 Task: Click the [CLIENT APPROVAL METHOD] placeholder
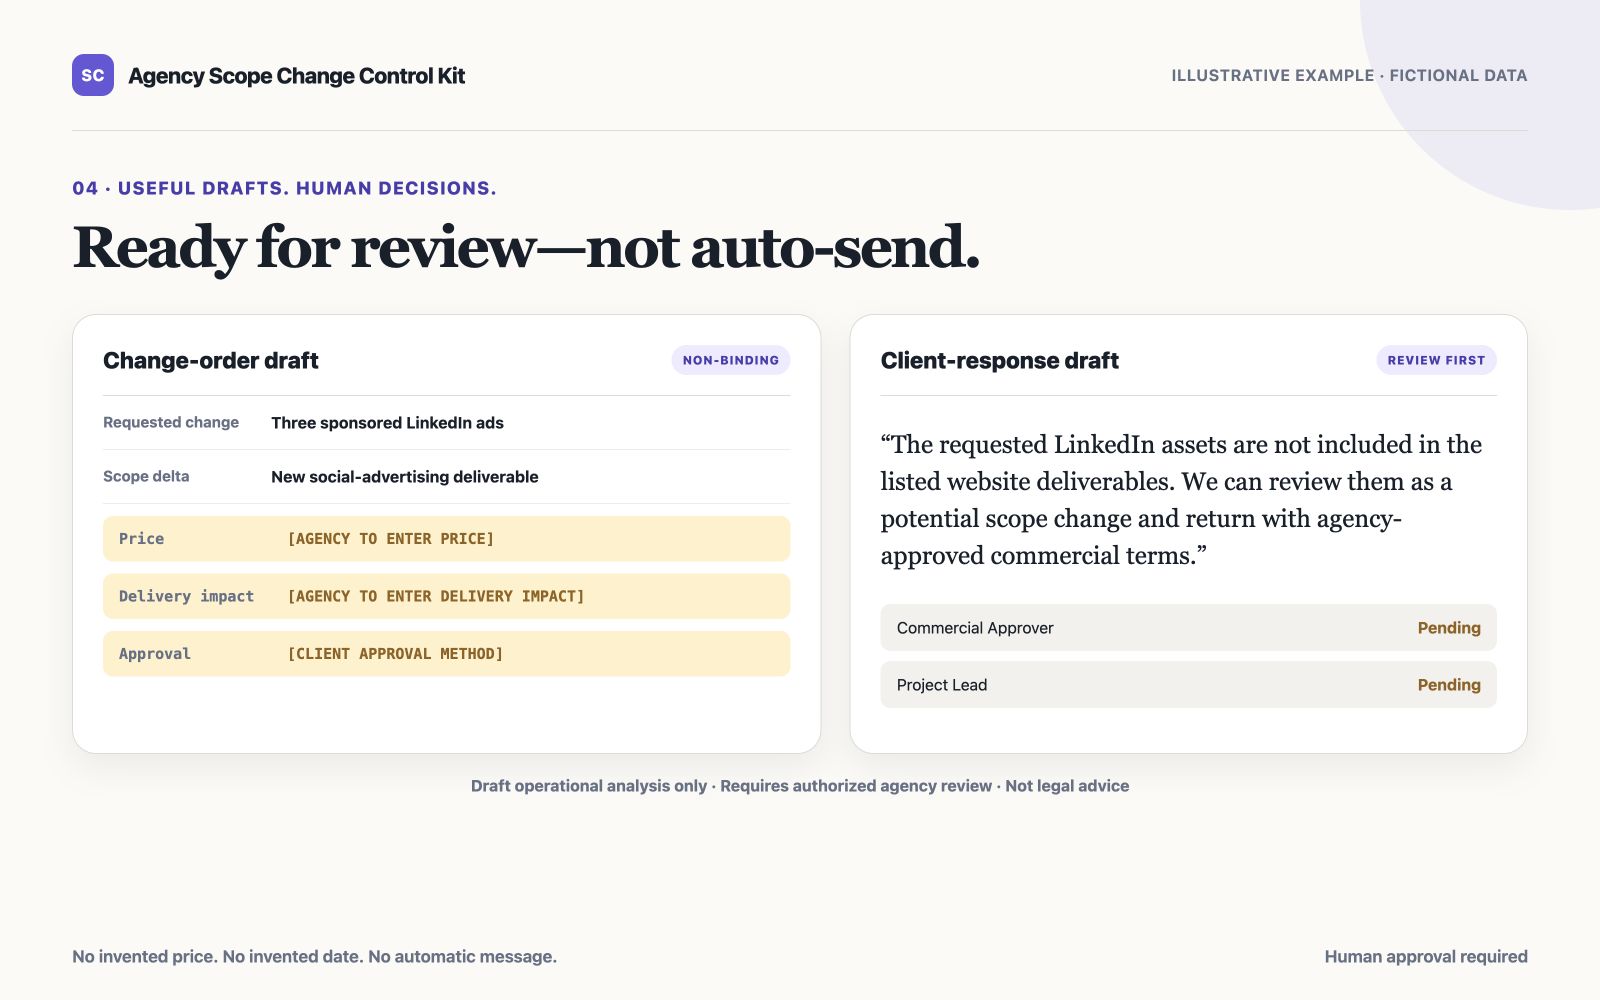(395, 654)
